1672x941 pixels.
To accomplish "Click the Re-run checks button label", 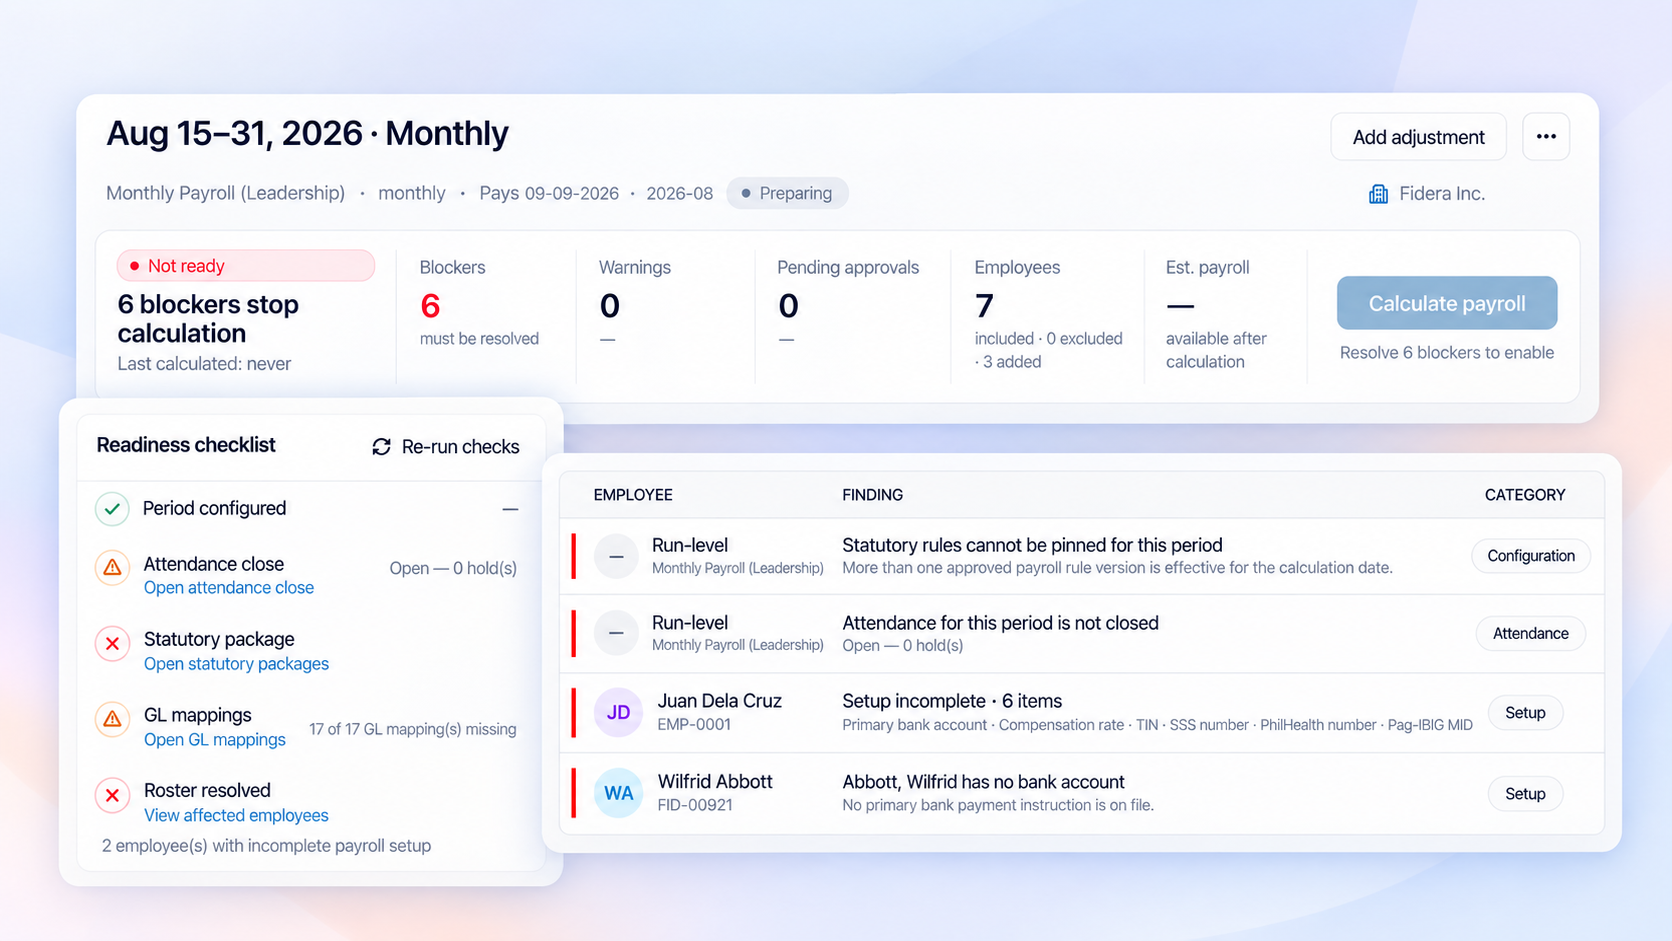I will pos(460,447).
